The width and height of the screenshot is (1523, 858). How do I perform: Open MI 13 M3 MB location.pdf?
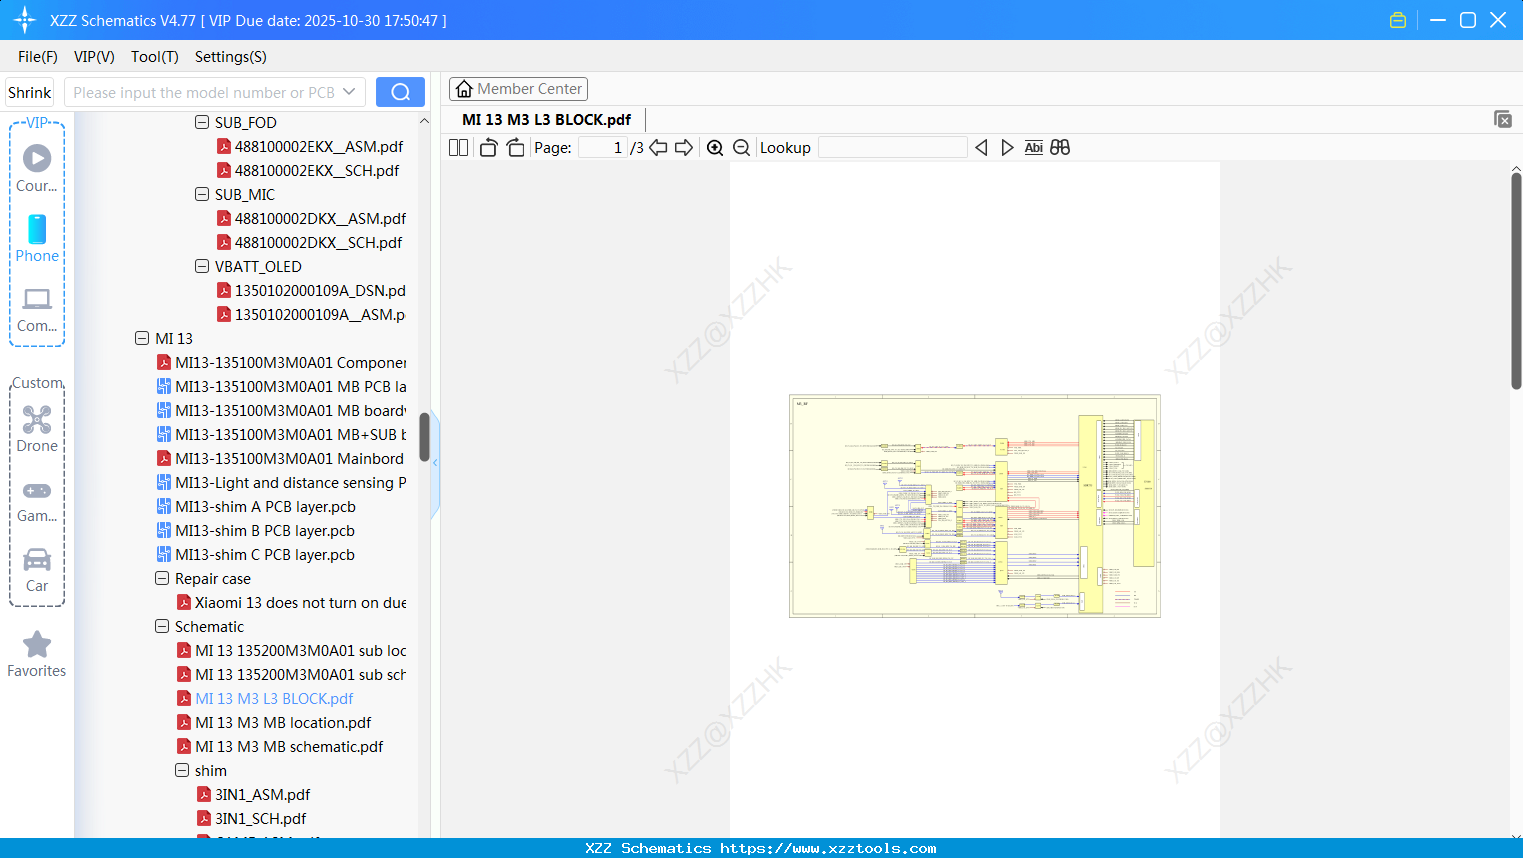coord(283,723)
